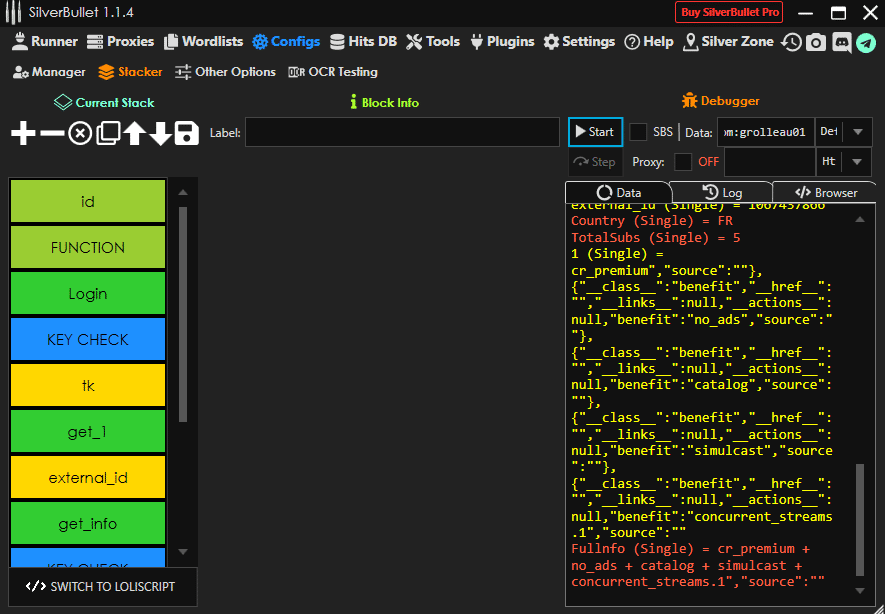Open the data type dropdown
Viewport: 885px width, 614px height.
pyautogui.click(x=858, y=132)
